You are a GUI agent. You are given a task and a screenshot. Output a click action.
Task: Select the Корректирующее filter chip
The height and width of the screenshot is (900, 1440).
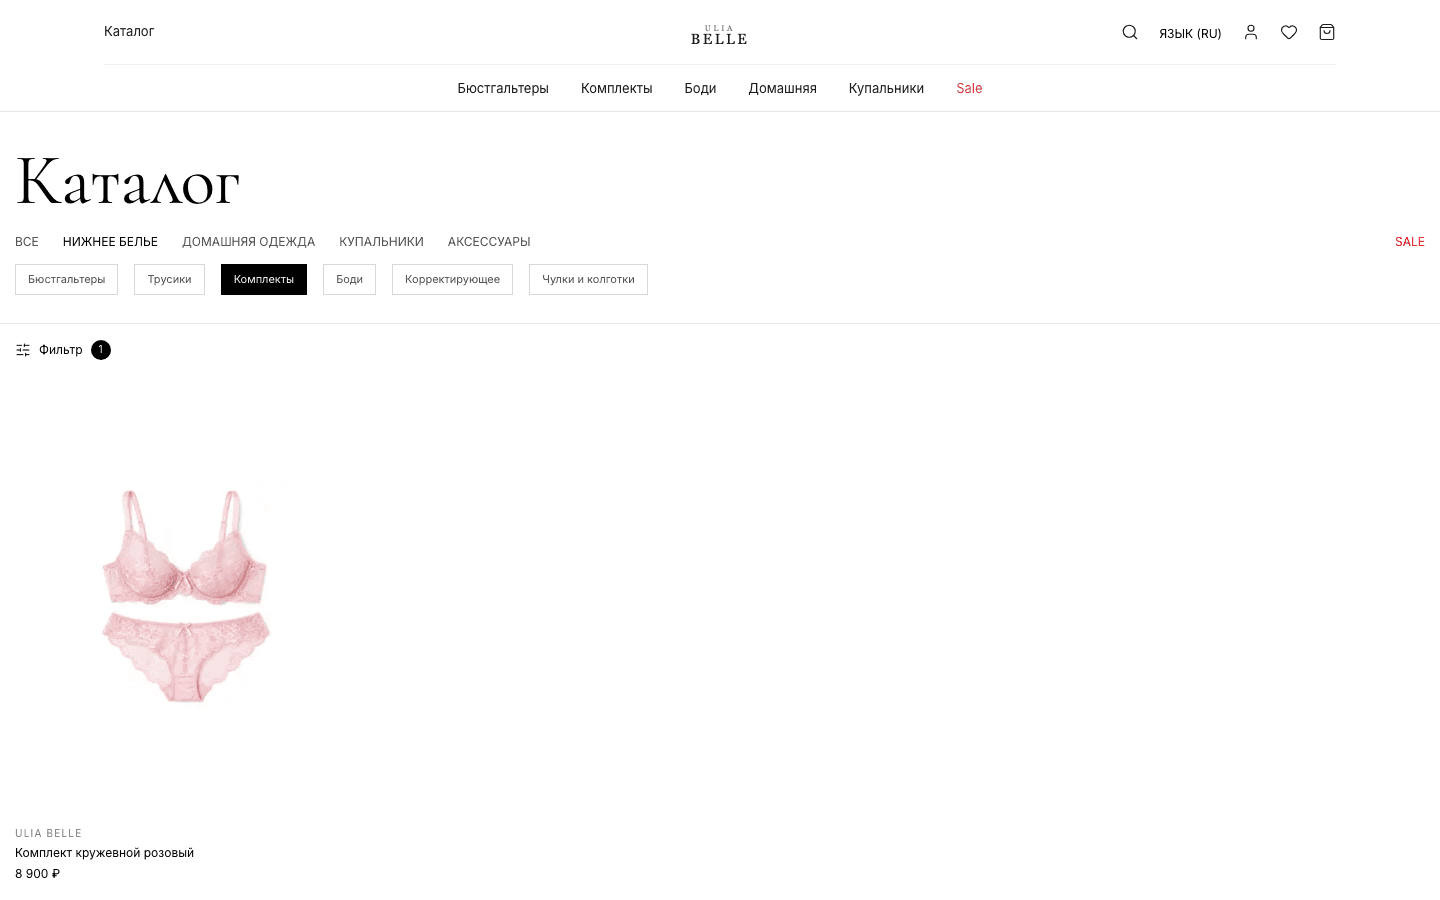[452, 280]
